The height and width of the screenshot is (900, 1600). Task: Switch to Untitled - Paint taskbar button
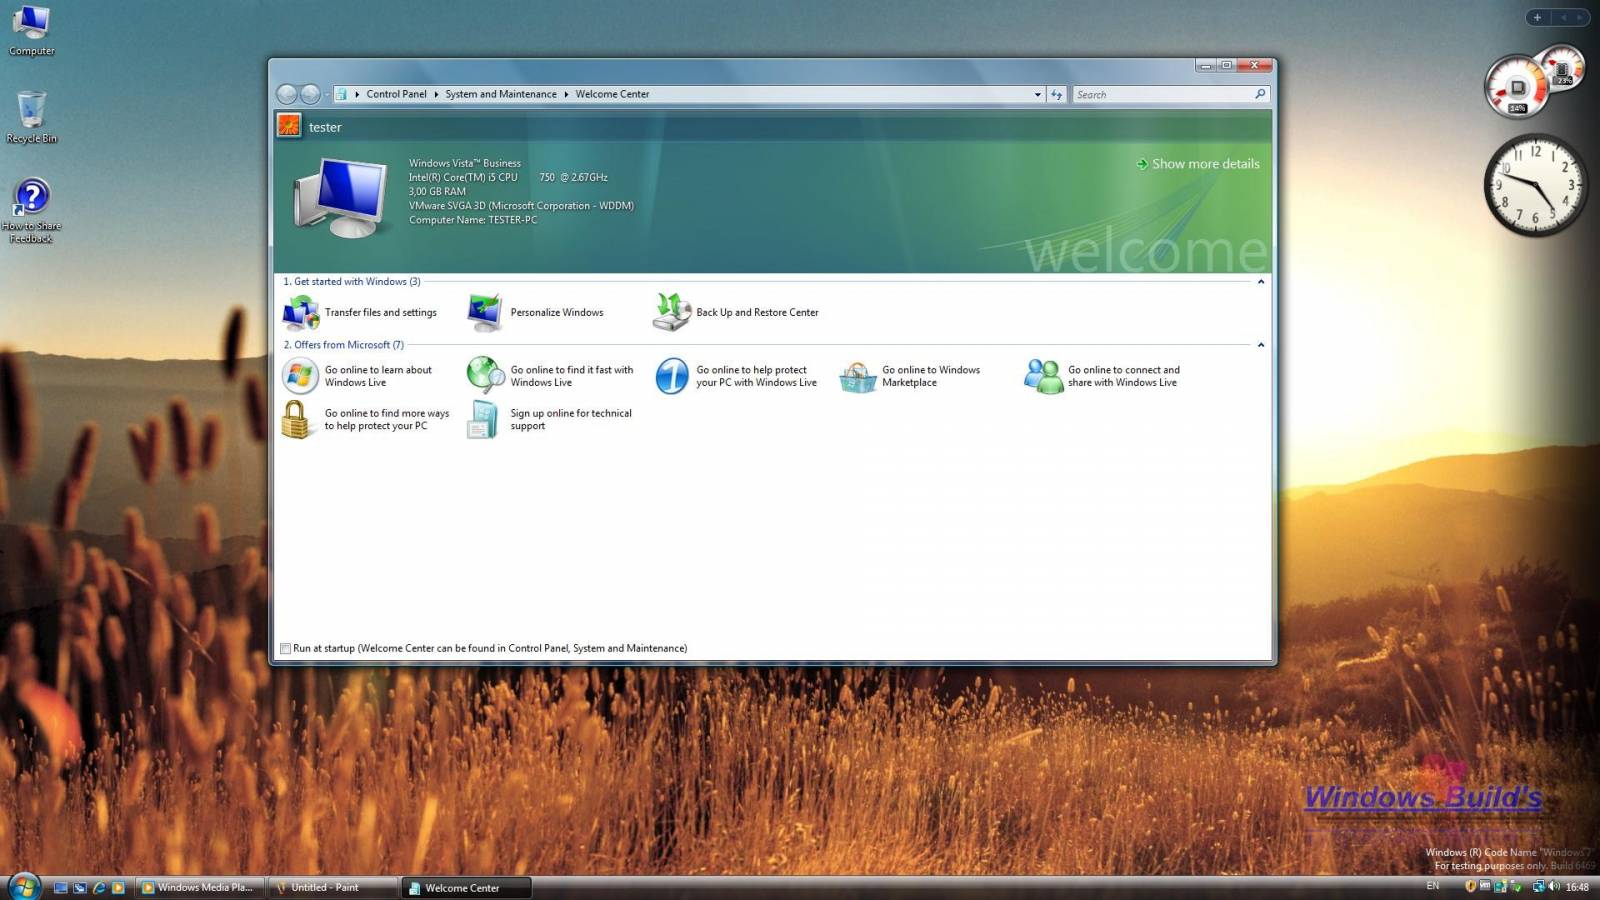331,887
